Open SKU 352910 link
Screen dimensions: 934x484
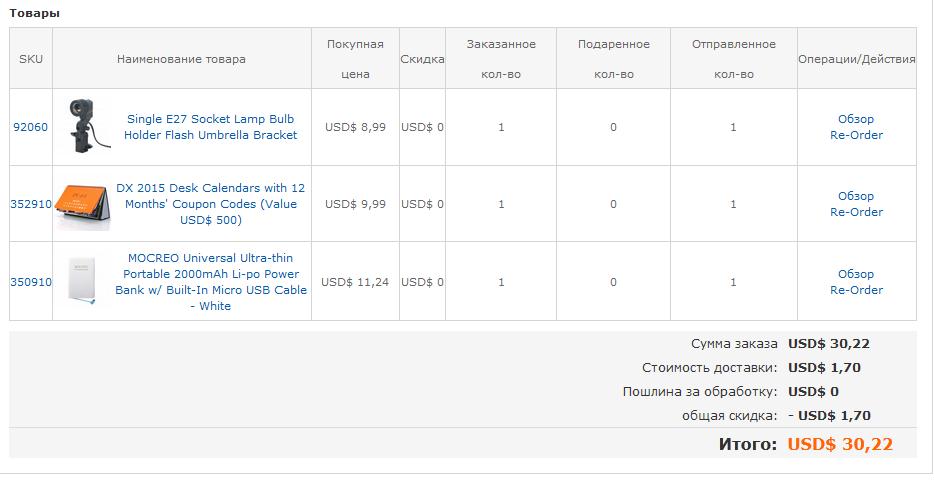click(x=31, y=204)
